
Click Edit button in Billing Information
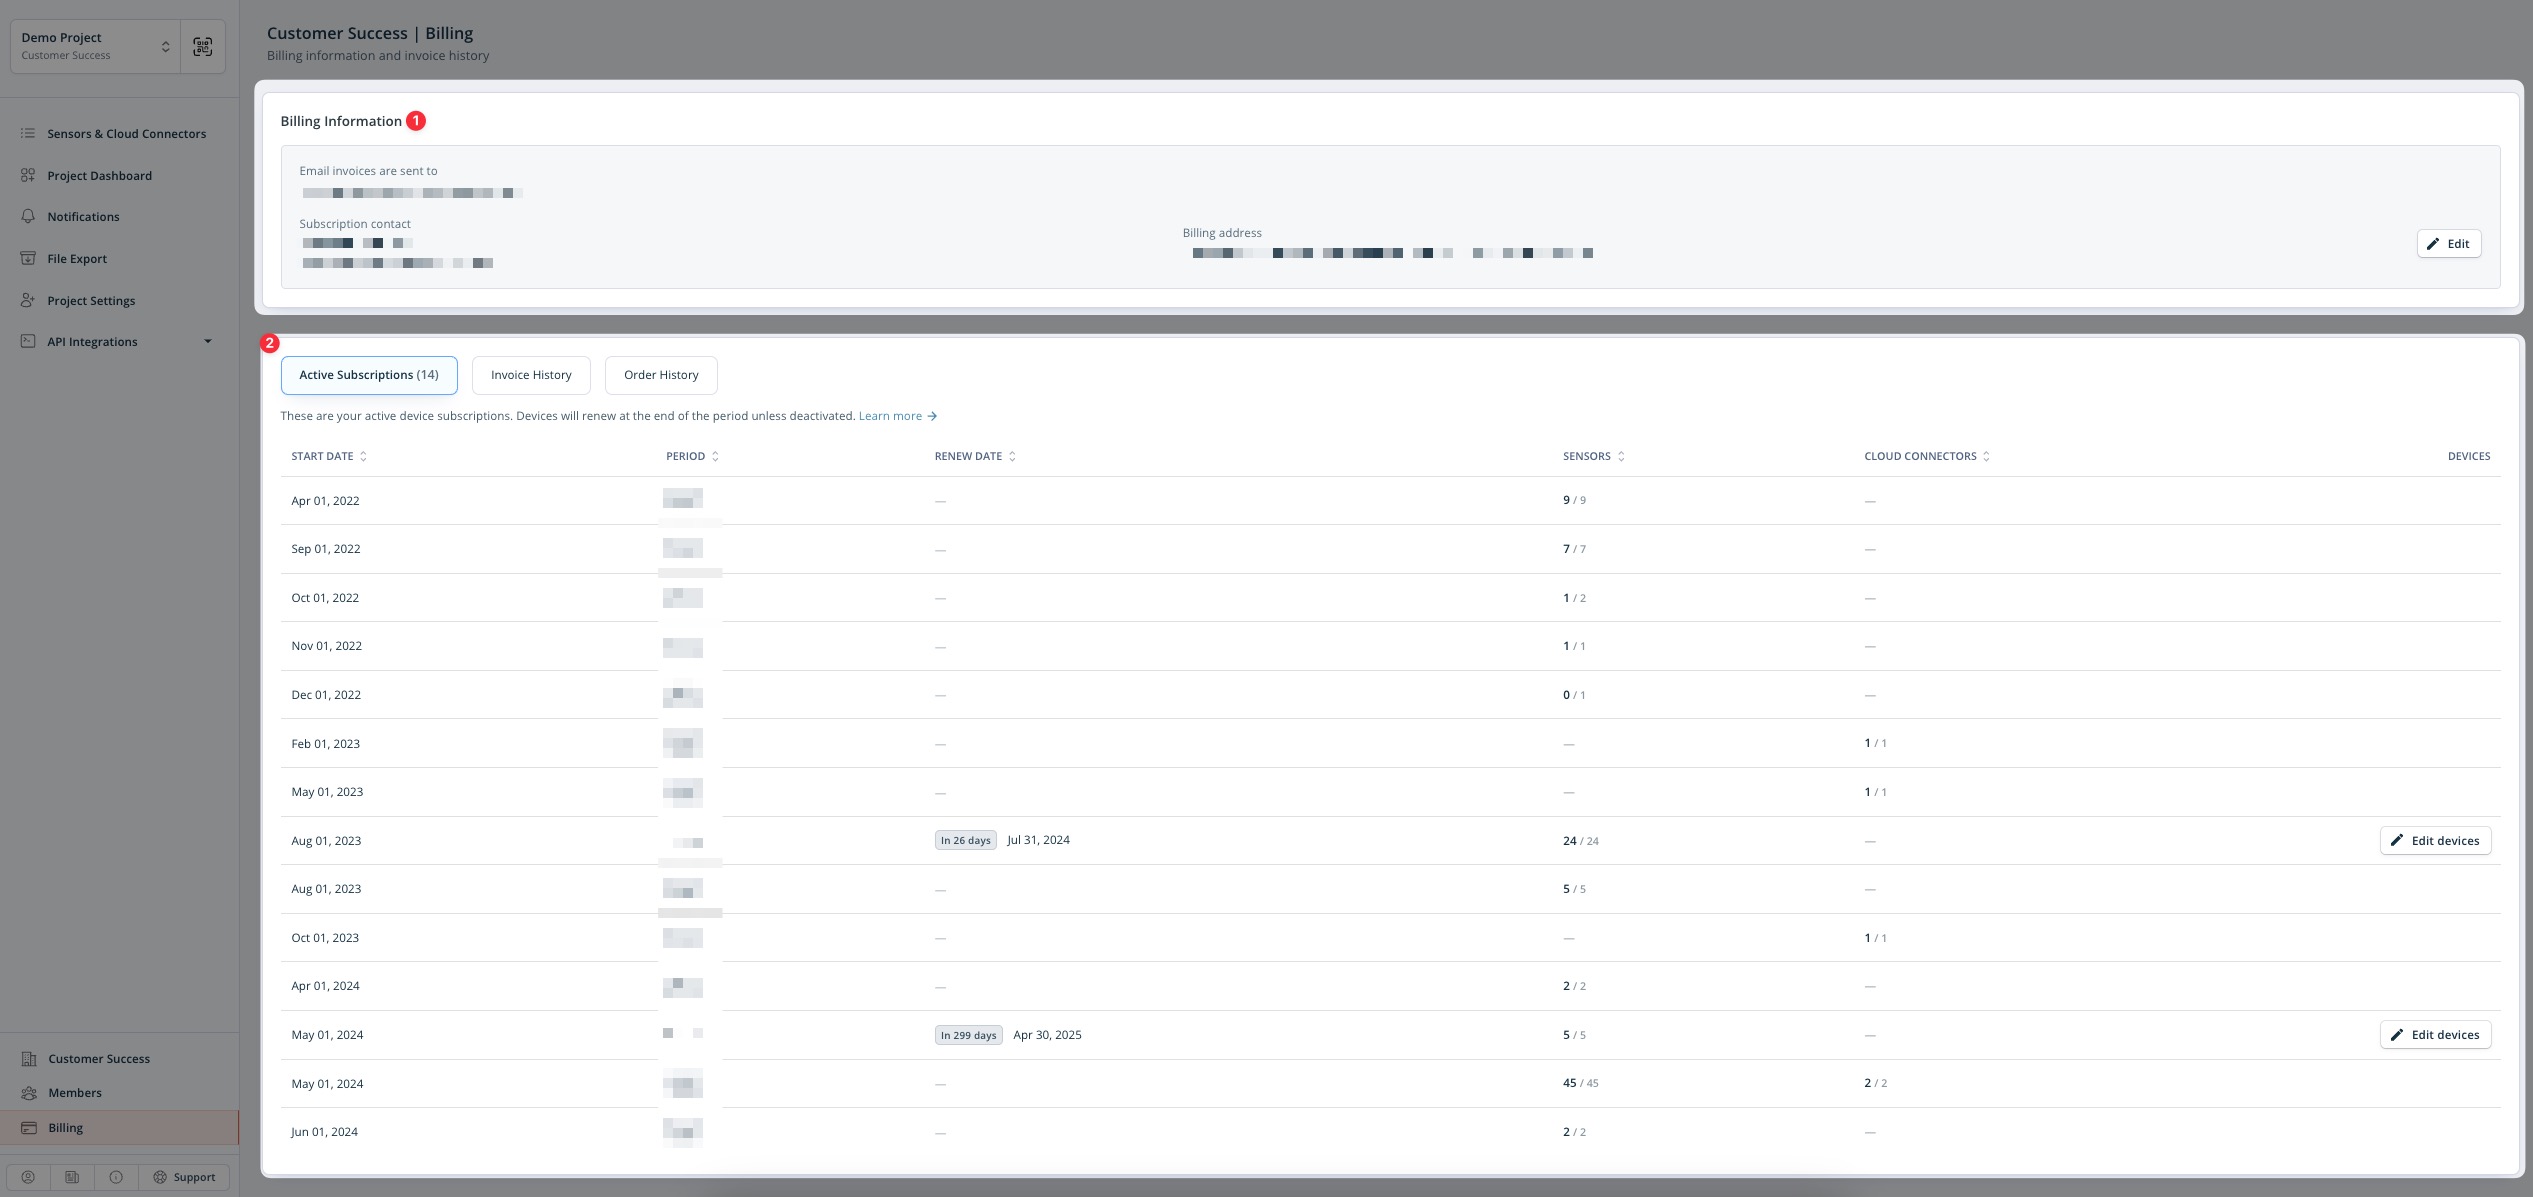point(2448,244)
